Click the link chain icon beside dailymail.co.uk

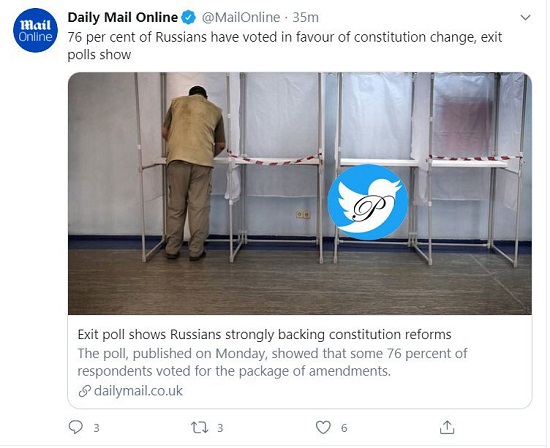point(85,391)
